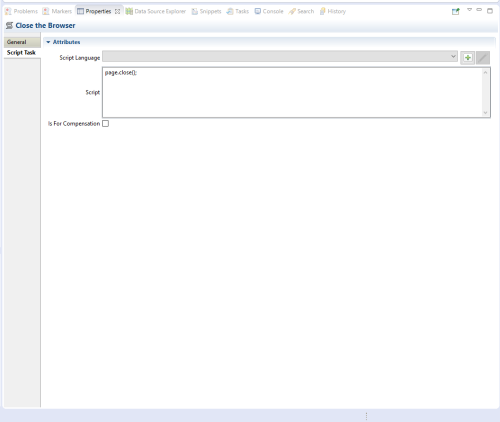Screen dimensions: 500x422
Task: Click the History tab icon
Action: click(323, 11)
